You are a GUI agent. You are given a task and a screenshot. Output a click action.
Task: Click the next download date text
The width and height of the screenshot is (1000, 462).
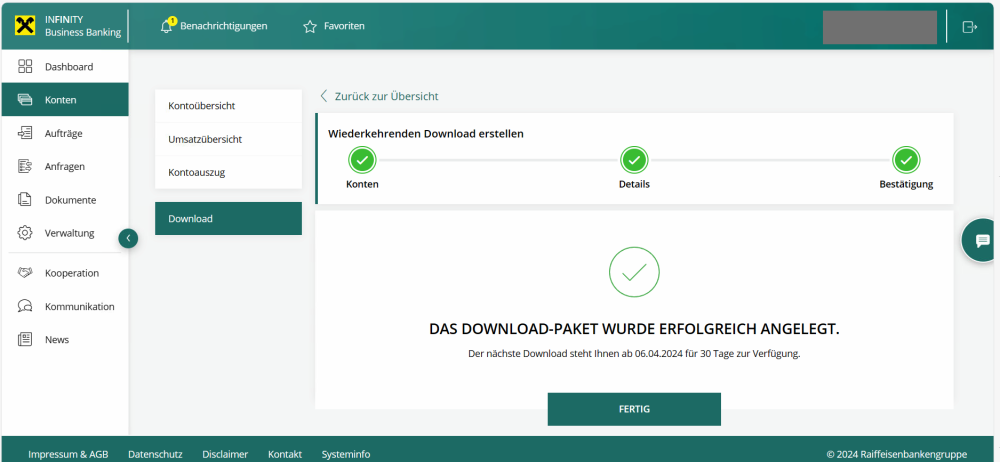pyautogui.click(x=634, y=353)
